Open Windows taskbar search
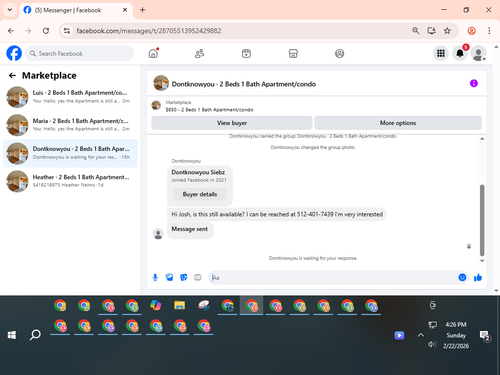 tap(35, 335)
